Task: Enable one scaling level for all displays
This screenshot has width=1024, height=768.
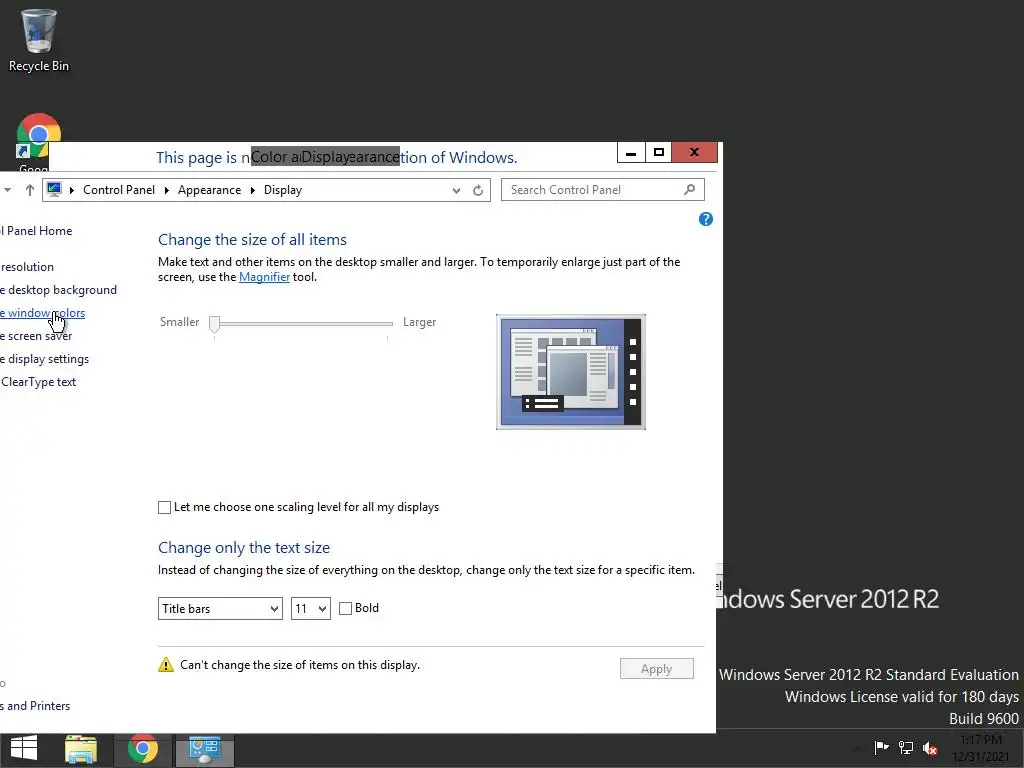Action: pos(165,507)
